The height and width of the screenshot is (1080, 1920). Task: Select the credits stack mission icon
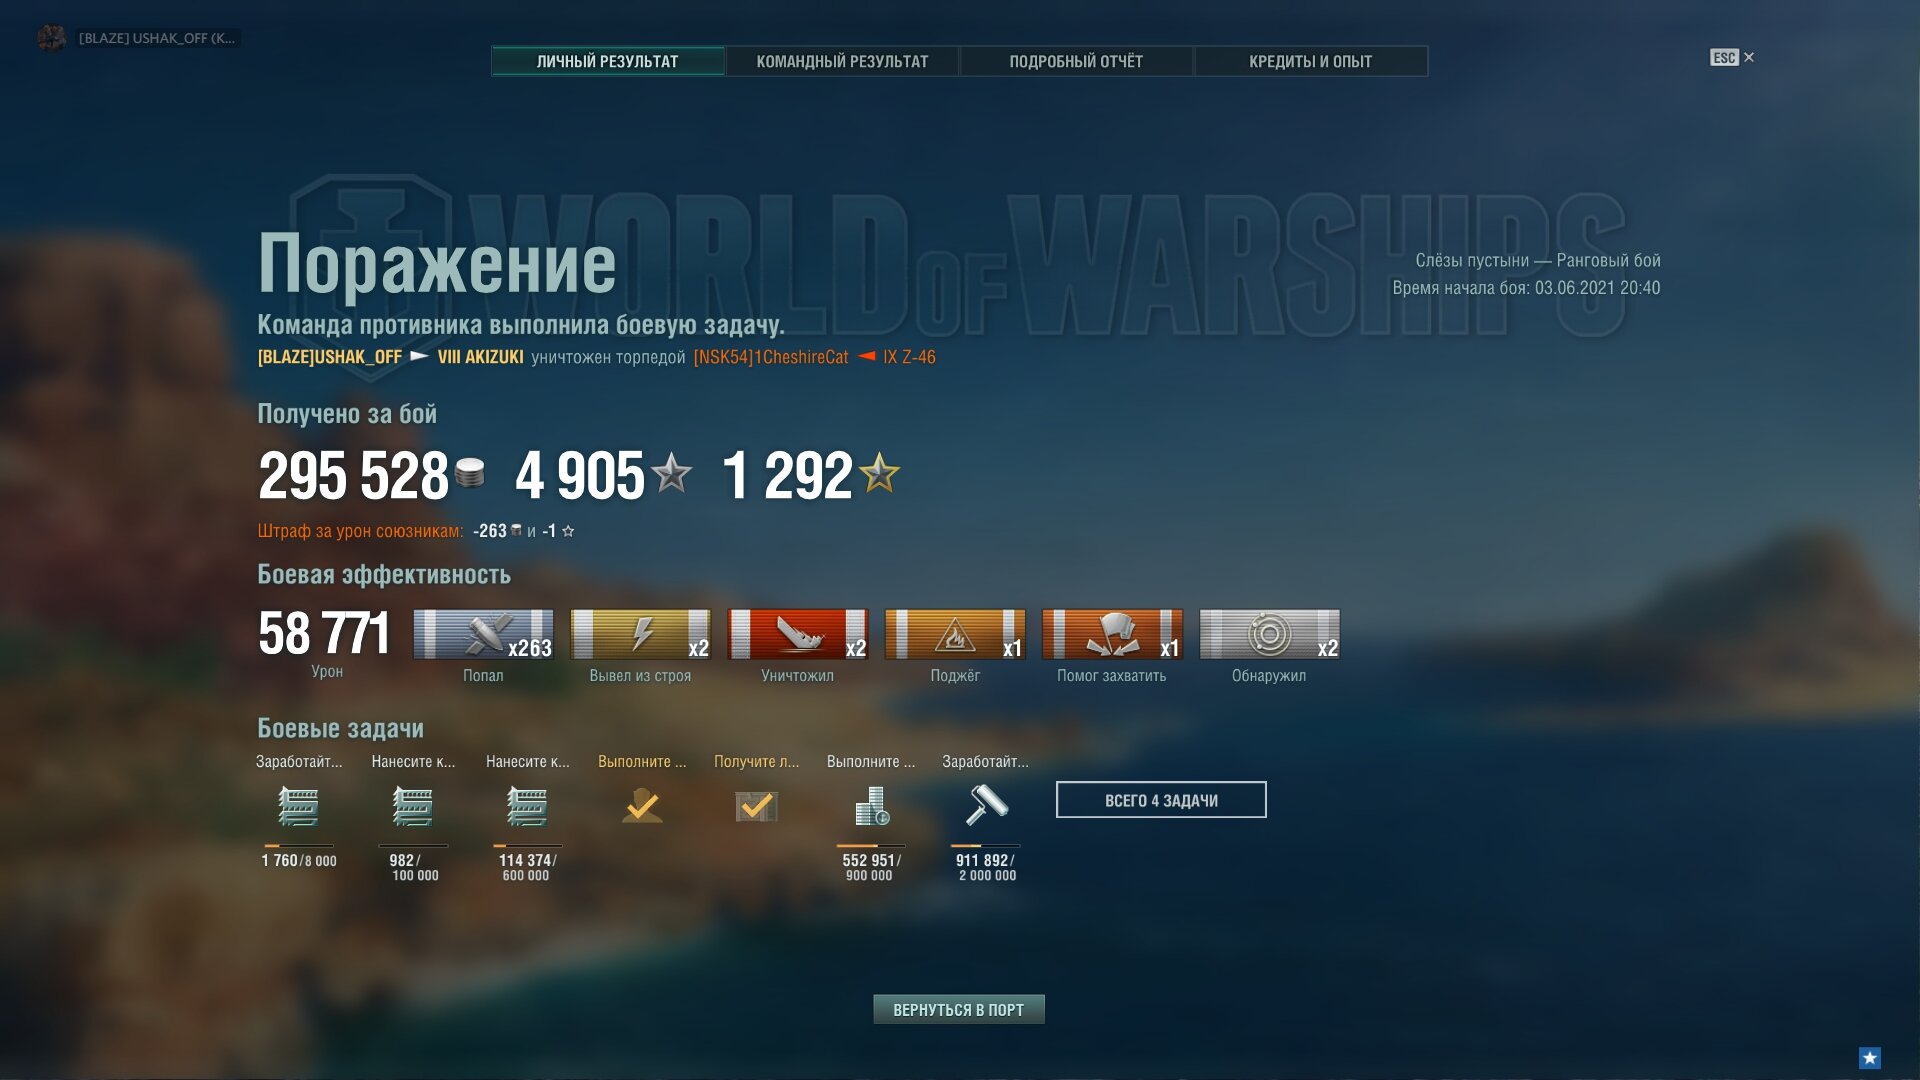click(x=871, y=805)
